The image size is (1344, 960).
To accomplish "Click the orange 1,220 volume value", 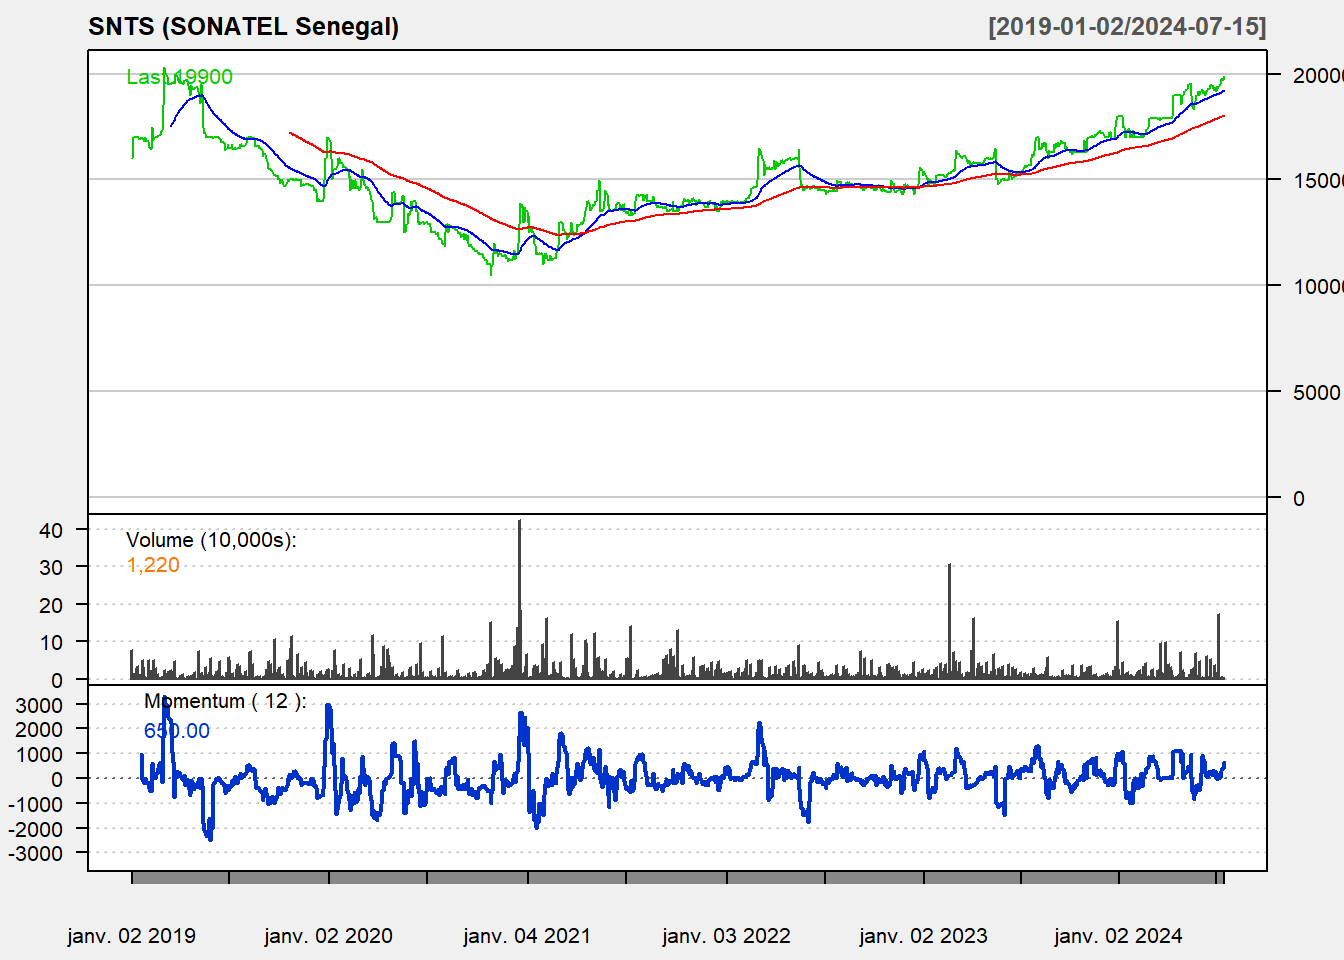I will coord(153,565).
